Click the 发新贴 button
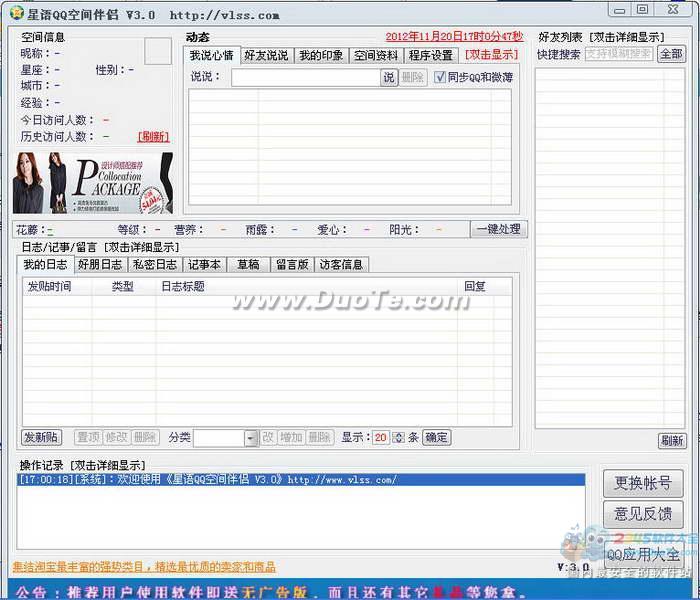The image size is (700, 600). (x=42, y=437)
